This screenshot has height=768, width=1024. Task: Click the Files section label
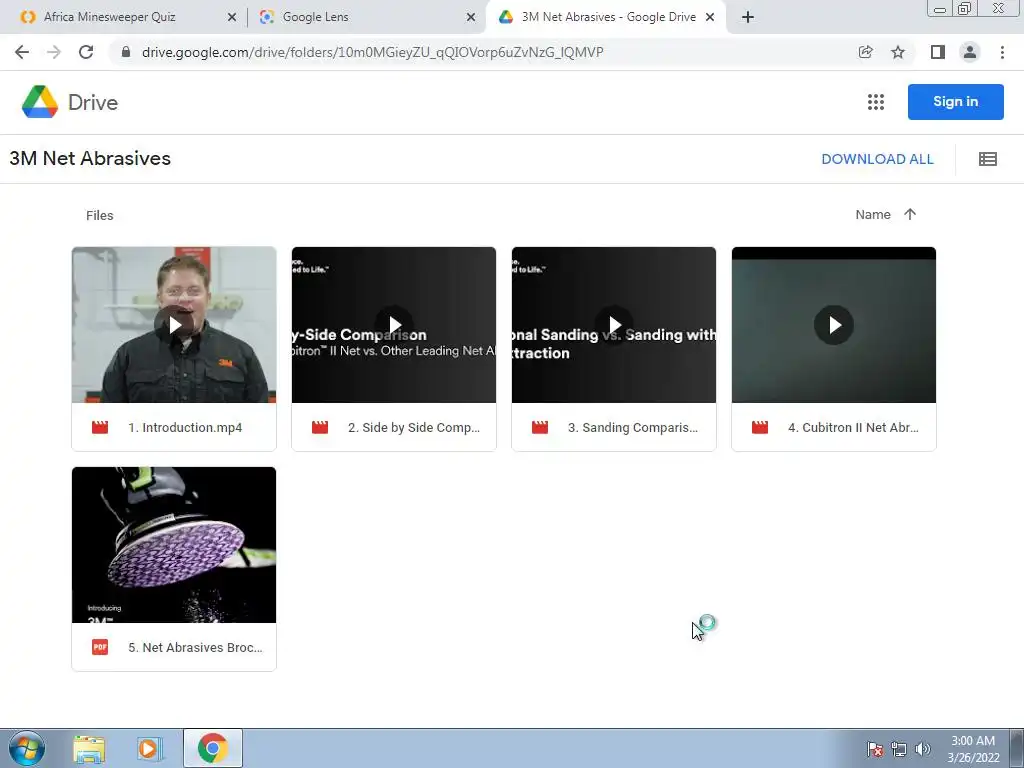(x=100, y=216)
